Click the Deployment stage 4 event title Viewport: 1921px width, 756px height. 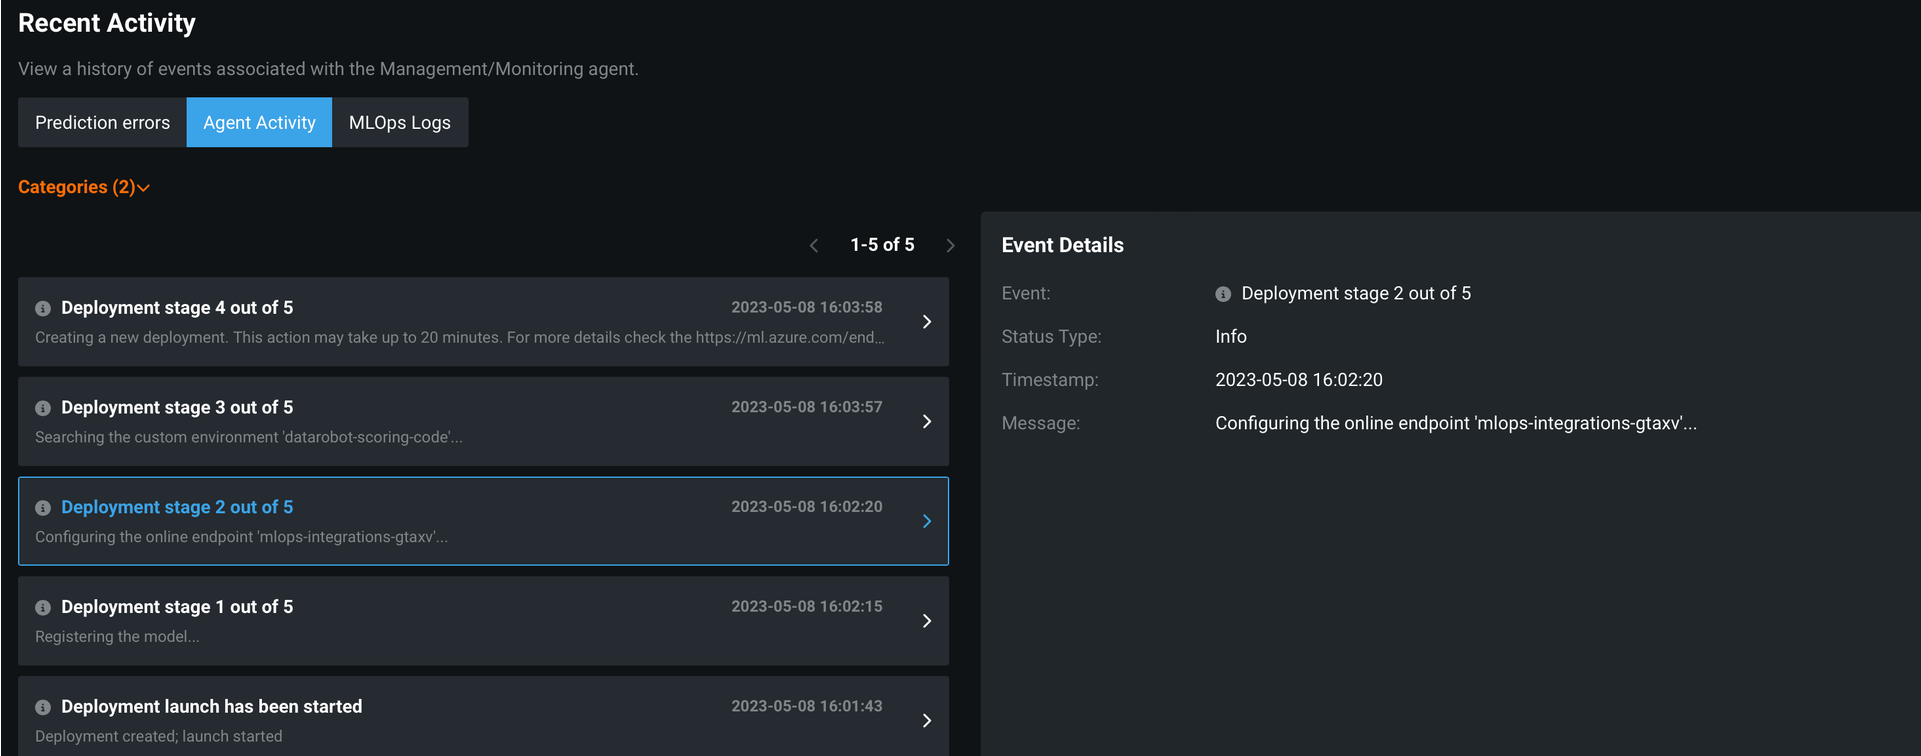[x=177, y=308]
